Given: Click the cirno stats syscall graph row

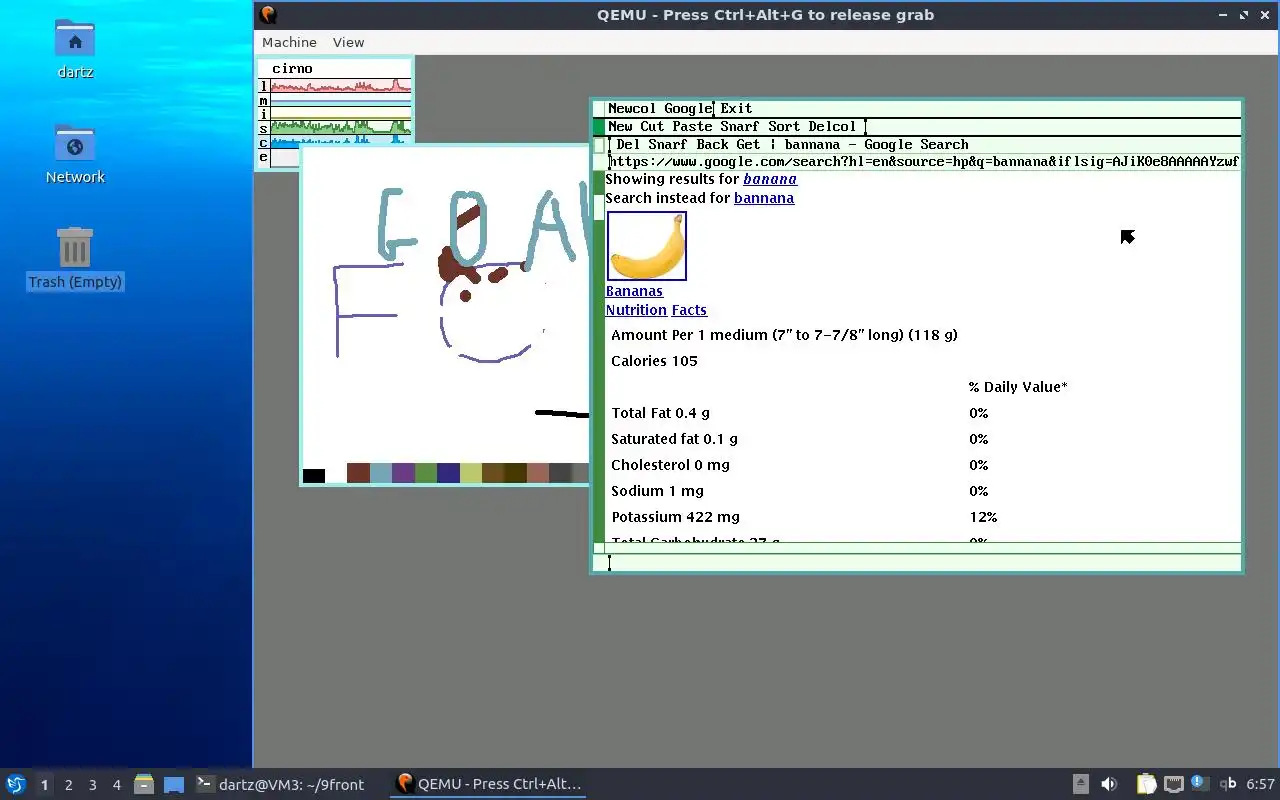Looking at the screenshot, I should [x=341, y=128].
